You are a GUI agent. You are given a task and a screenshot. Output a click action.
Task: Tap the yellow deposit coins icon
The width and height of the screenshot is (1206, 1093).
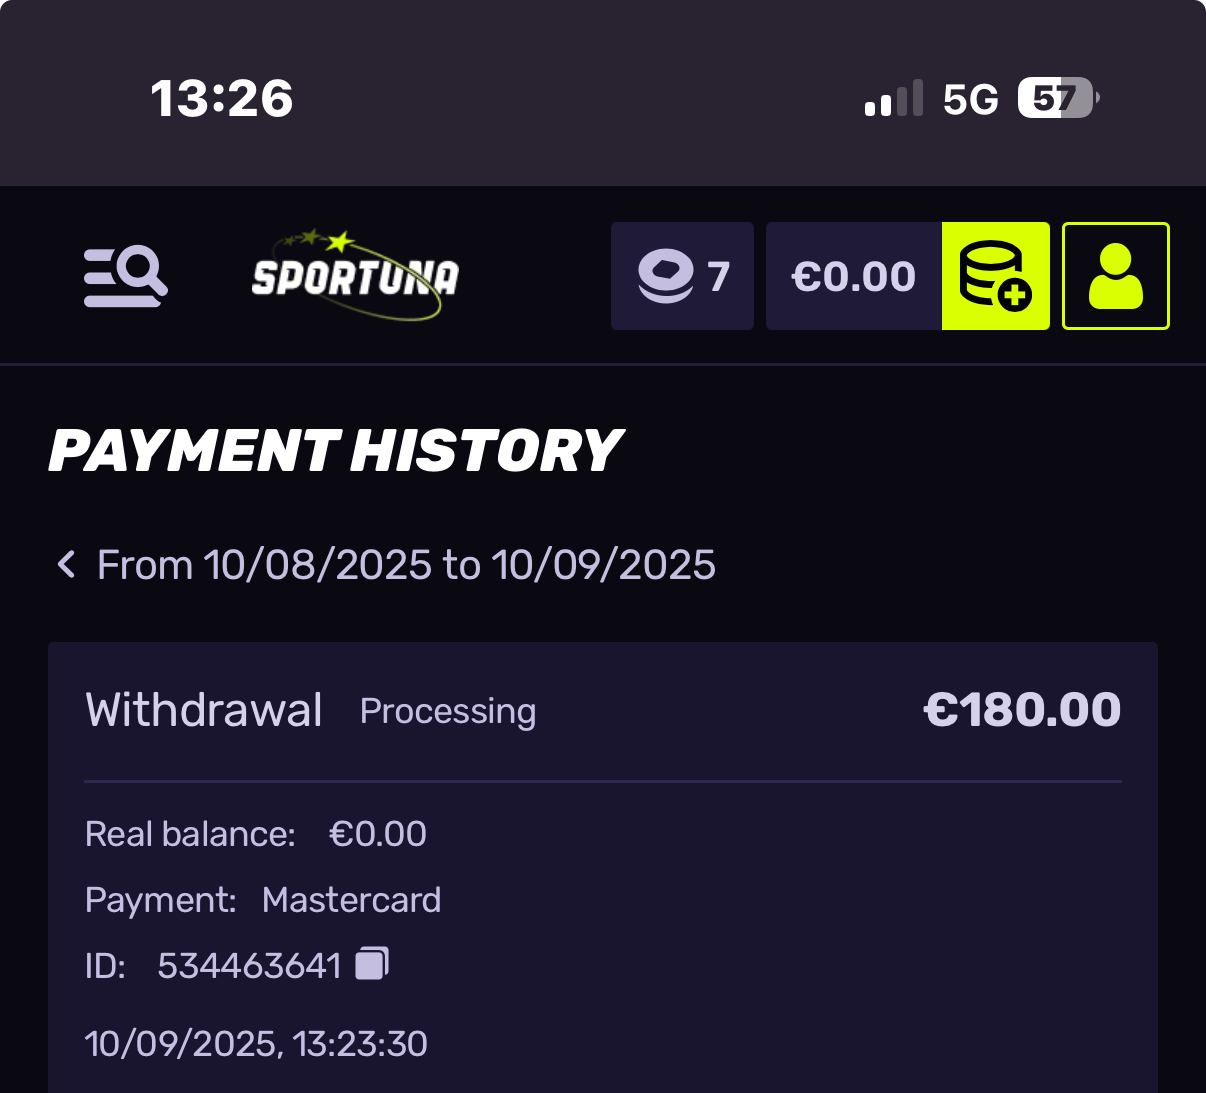pyautogui.click(x=995, y=276)
